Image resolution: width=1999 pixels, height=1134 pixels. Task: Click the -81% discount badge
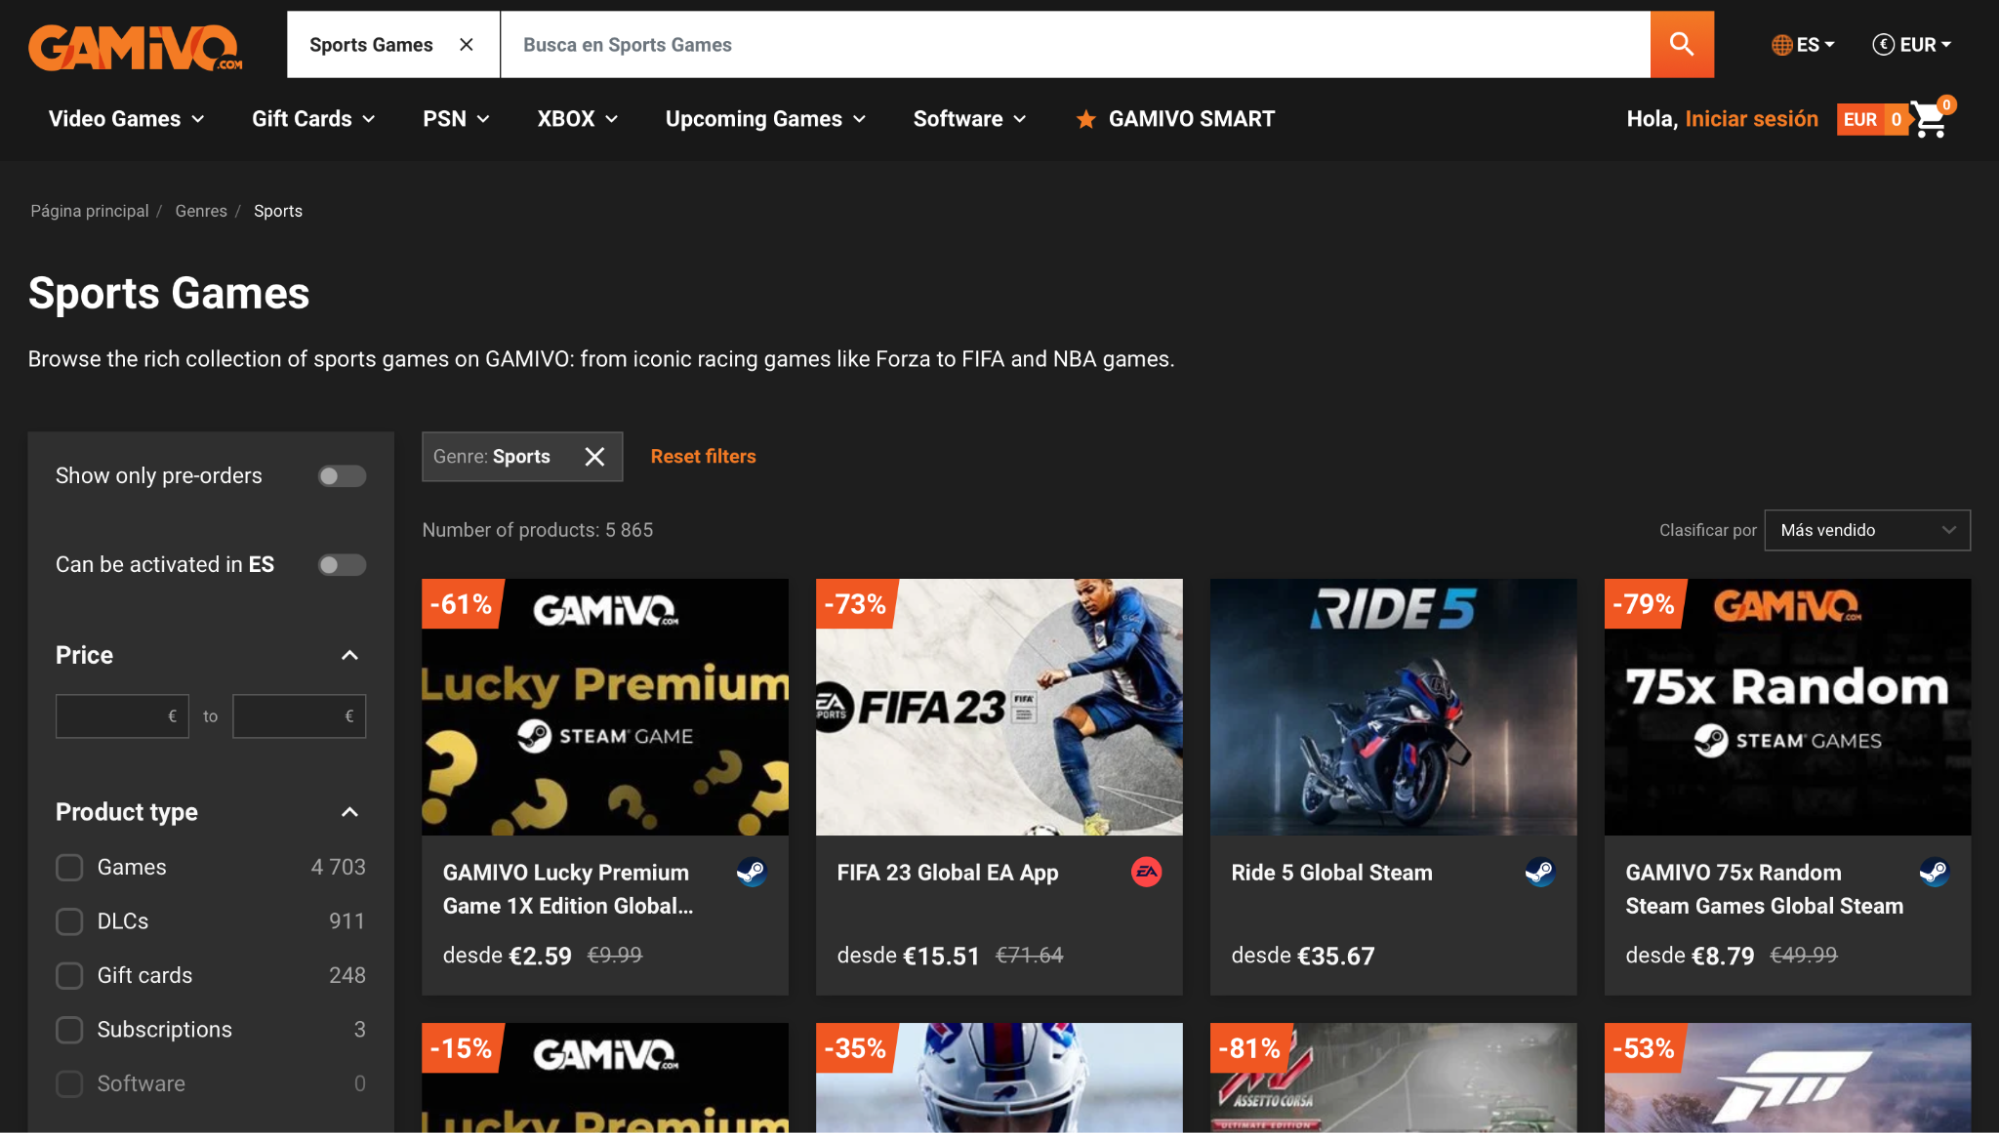click(x=1249, y=1047)
